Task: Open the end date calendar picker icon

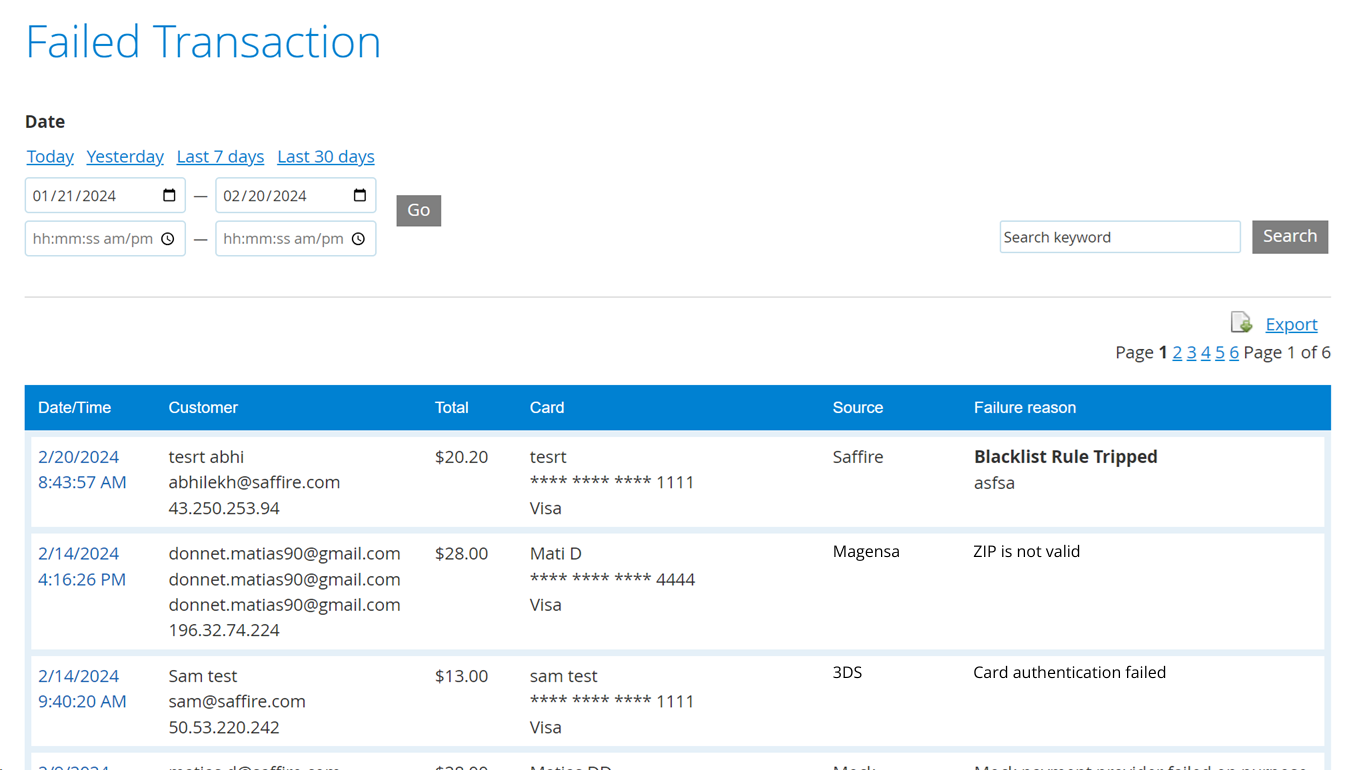Action: coord(360,196)
